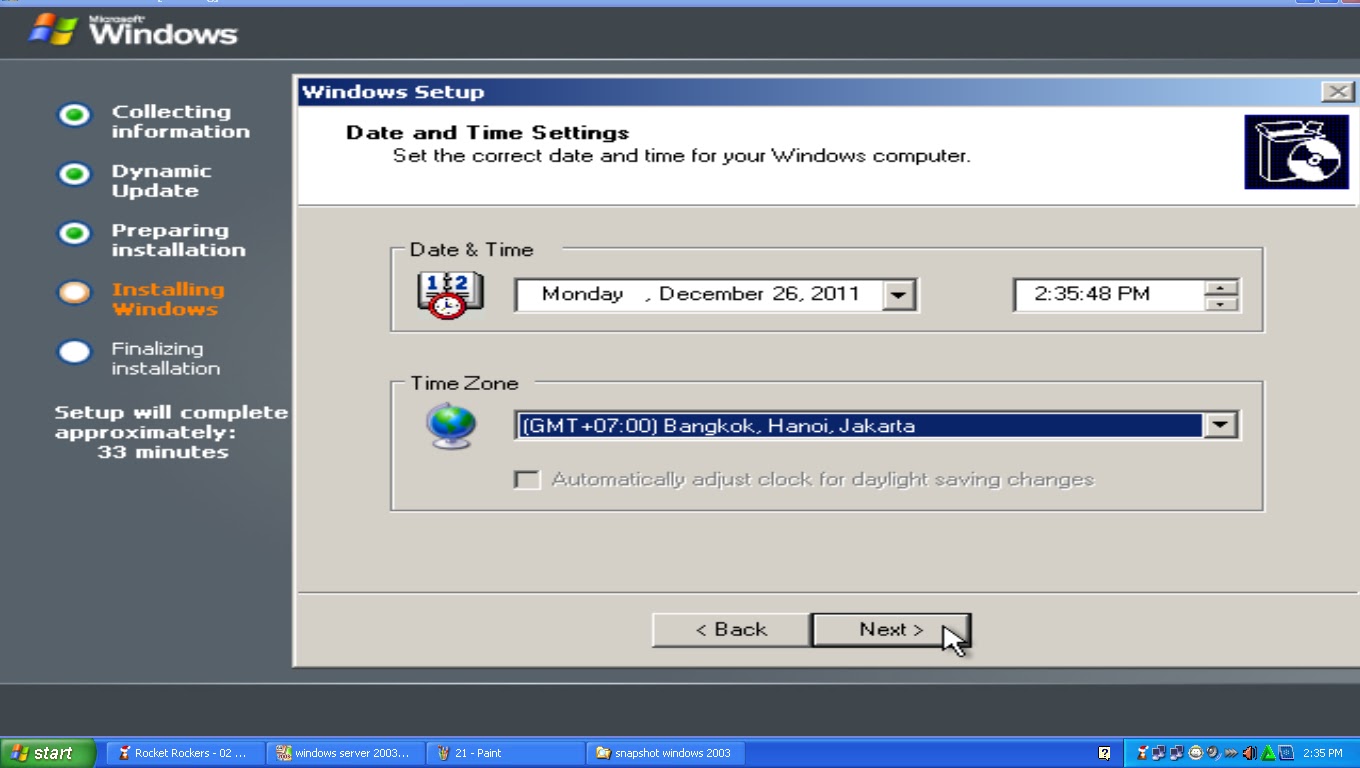This screenshot has height=768, width=1360.
Task: Go back to the previous setup step
Action: [x=731, y=630]
